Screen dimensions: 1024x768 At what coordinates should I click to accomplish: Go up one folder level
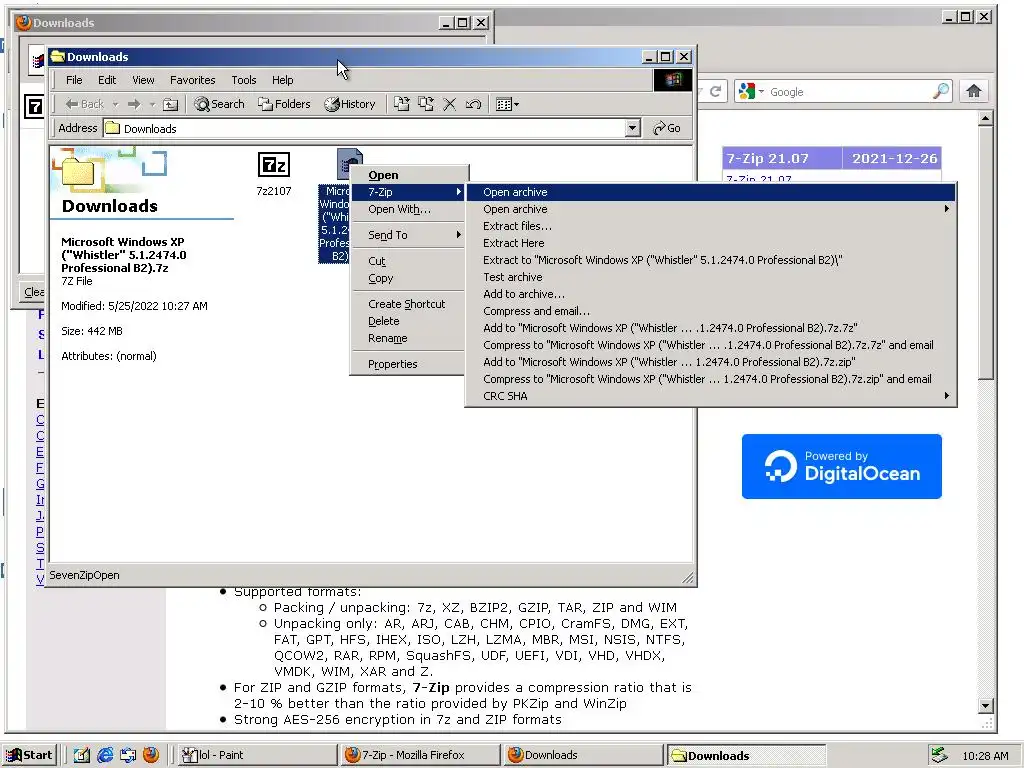coord(170,104)
